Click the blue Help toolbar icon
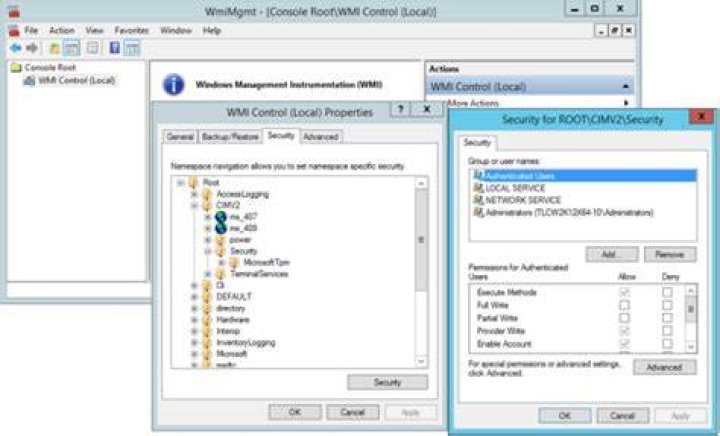 (x=115, y=48)
